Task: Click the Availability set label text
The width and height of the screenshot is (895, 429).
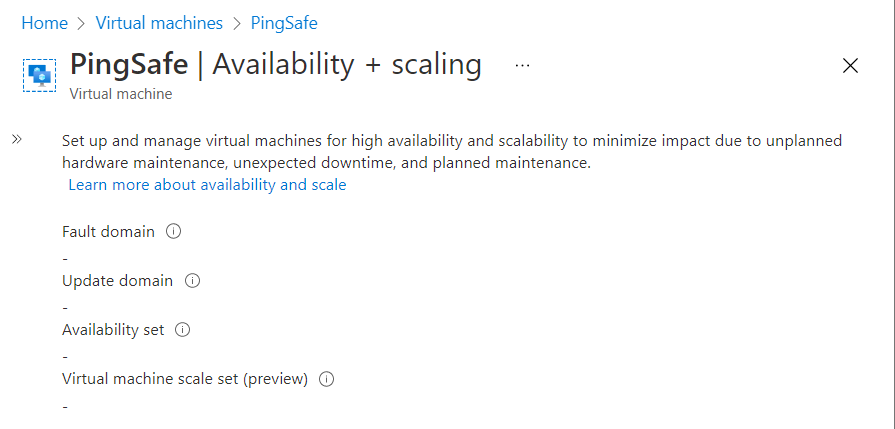Action: (113, 329)
